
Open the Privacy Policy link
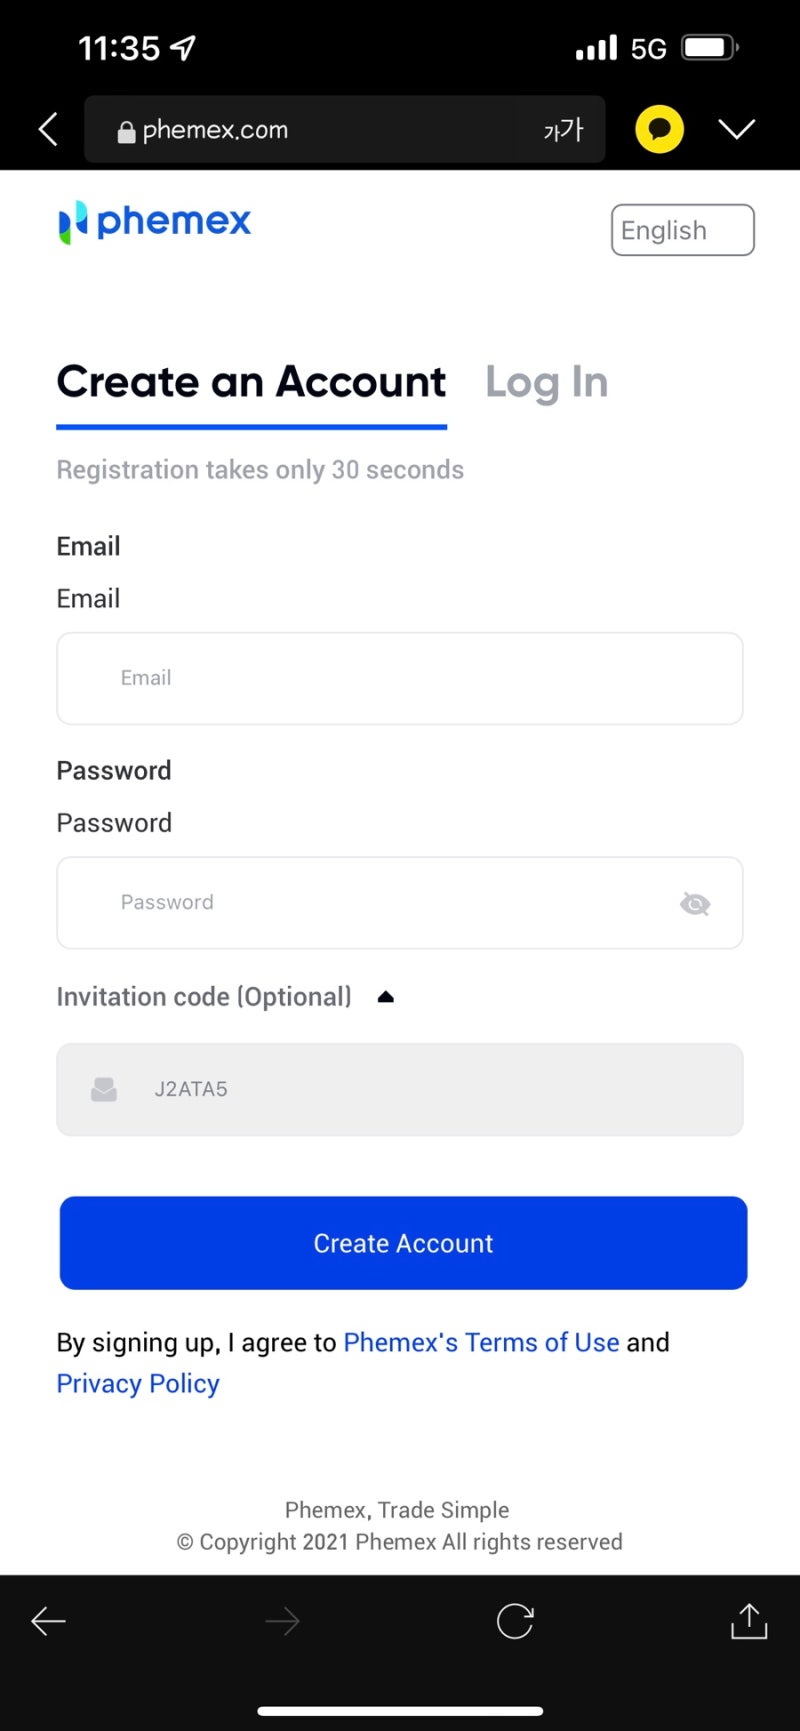138,1384
